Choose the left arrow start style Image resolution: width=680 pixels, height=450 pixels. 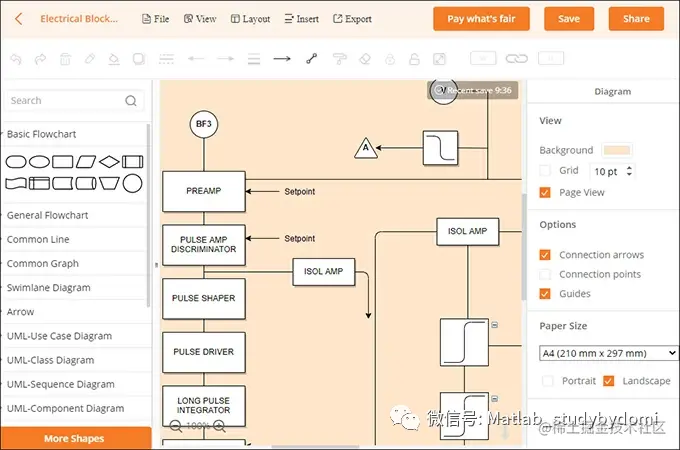click(196, 59)
